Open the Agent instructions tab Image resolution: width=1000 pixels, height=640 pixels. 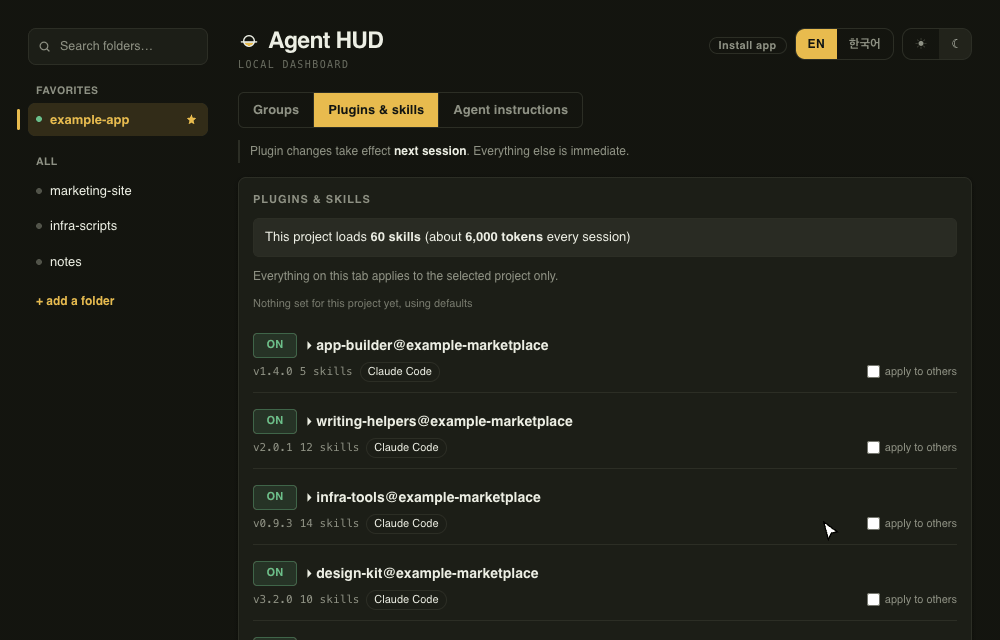click(x=510, y=110)
